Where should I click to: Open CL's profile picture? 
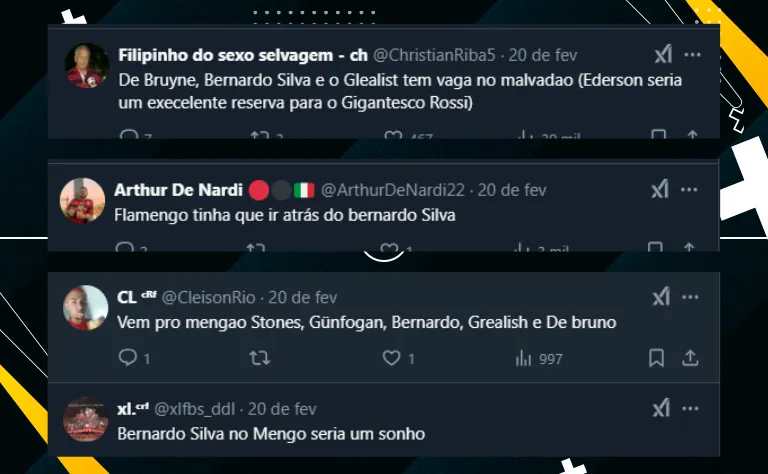(x=85, y=307)
